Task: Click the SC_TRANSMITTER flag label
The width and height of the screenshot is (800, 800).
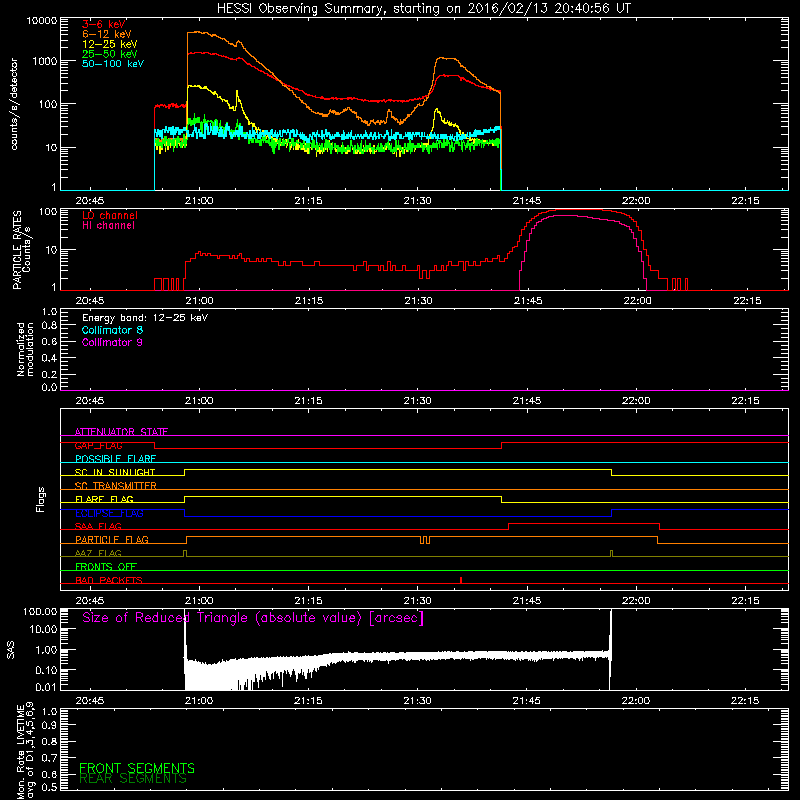Action: [x=116, y=486]
